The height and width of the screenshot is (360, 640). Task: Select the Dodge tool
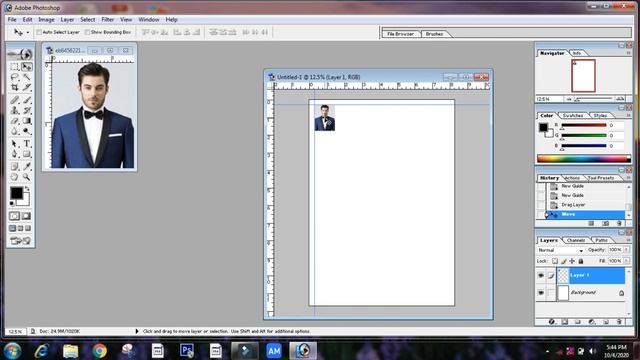pos(27,131)
